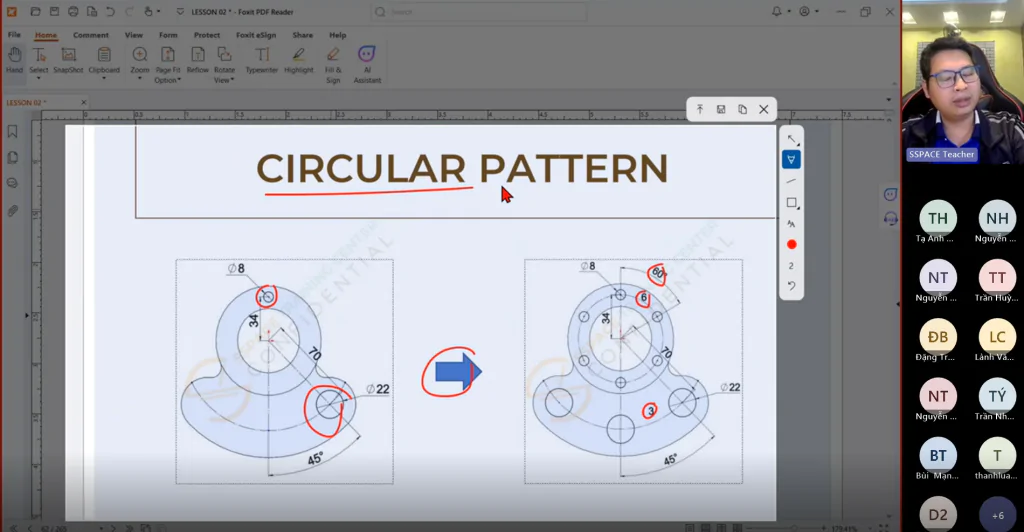1024x532 pixels.
Task: Pin the screenshot using pin-to-top icon
Action: pyautogui.click(x=699, y=109)
